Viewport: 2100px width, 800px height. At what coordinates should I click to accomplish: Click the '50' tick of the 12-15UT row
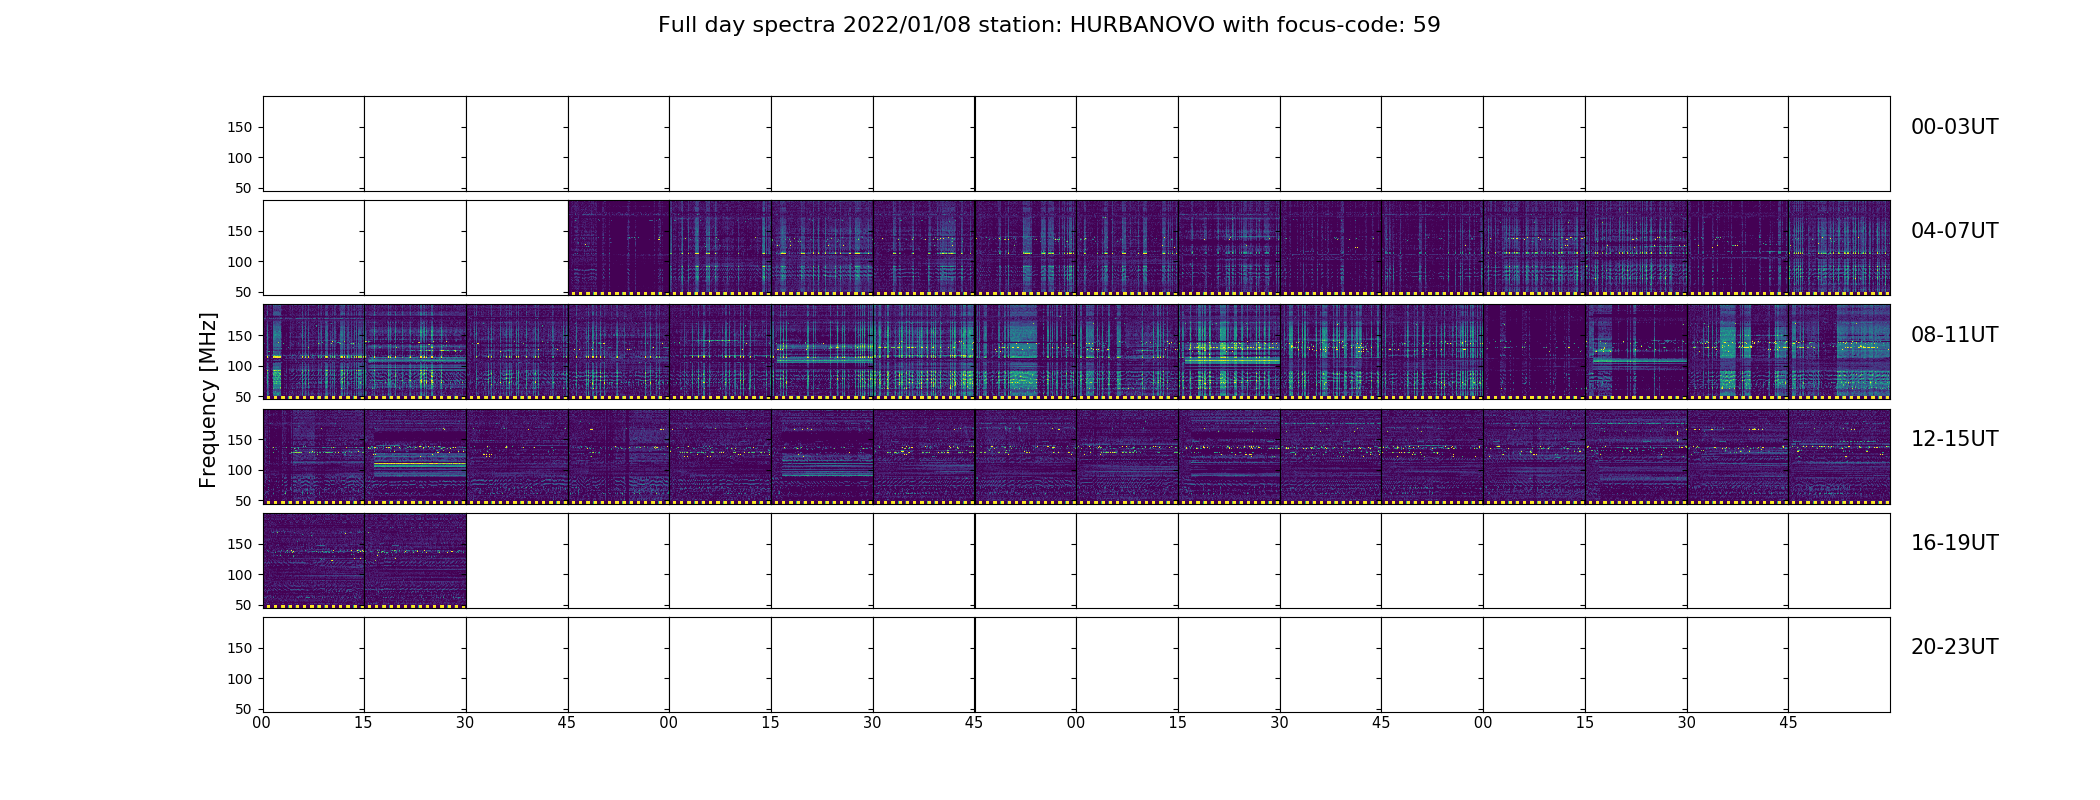tap(244, 501)
